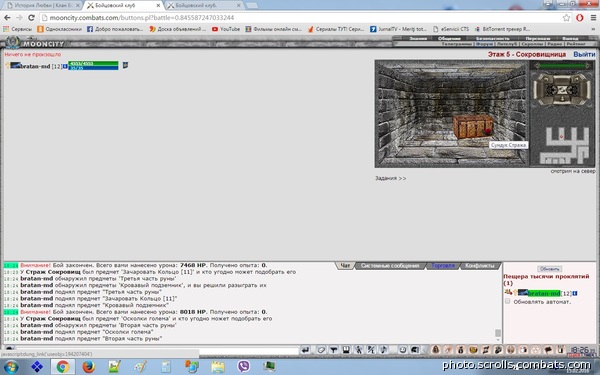Click the music note sound icon
The height and width of the screenshot is (375, 600).
pyautogui.click(x=383, y=350)
